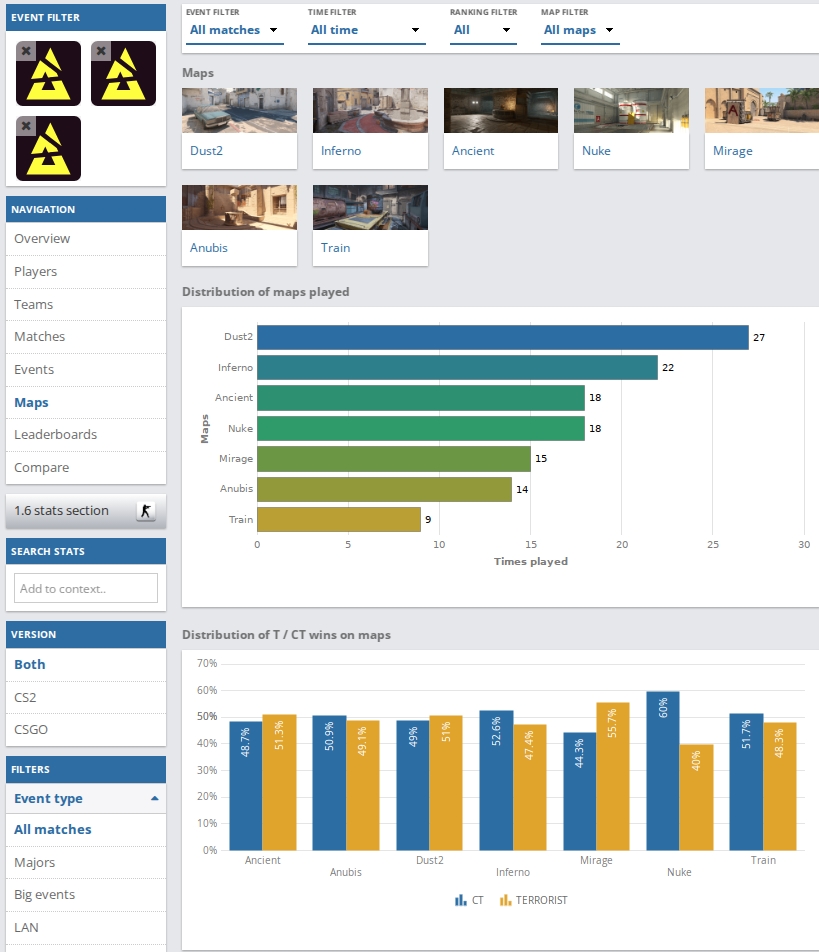This screenshot has width=819, height=952.
Task: Open Leaderboards from the navigation
Action: tap(86, 435)
